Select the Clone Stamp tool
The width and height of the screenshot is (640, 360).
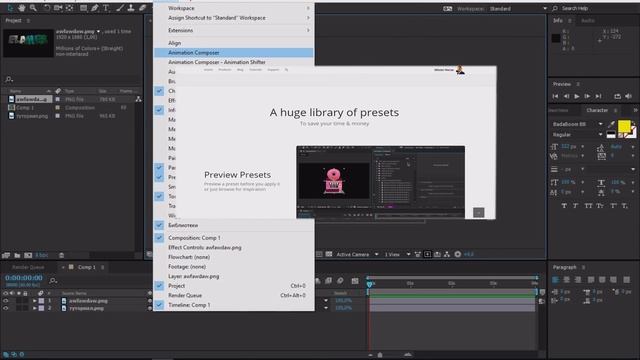(x=131, y=8)
